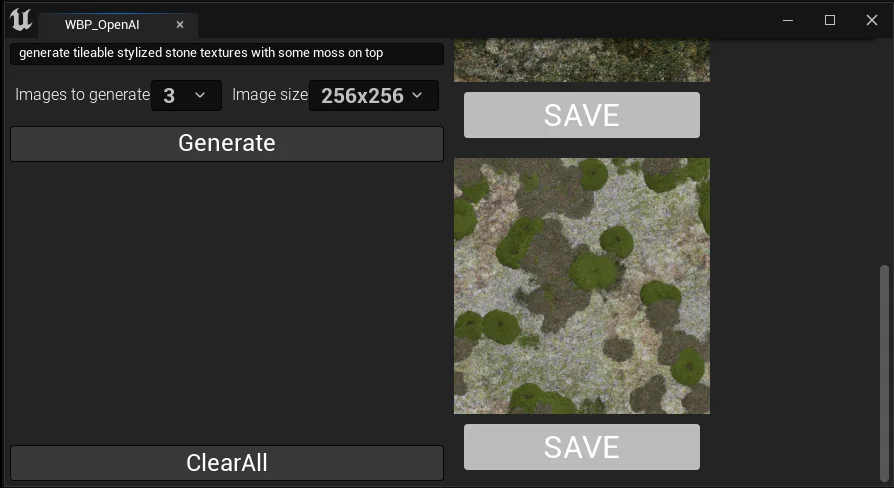Open the Image size 256x256 dropdown
This screenshot has height=488, width=894.
coord(374,95)
